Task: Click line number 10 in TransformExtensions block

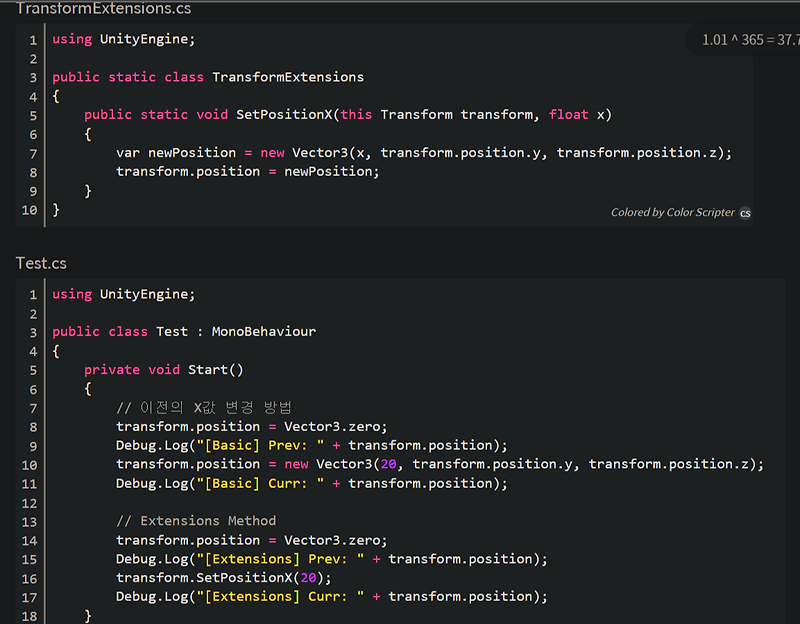Action: pyautogui.click(x=30, y=210)
